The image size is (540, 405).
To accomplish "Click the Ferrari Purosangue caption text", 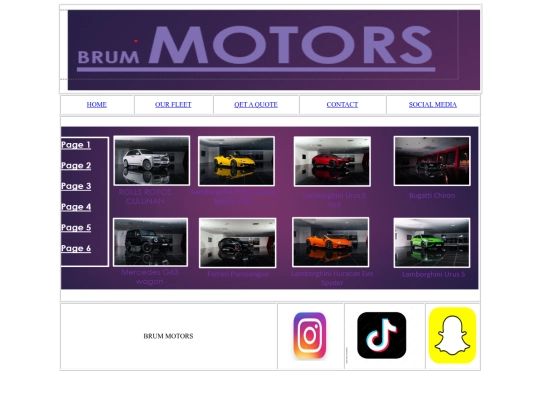I will click(238, 274).
